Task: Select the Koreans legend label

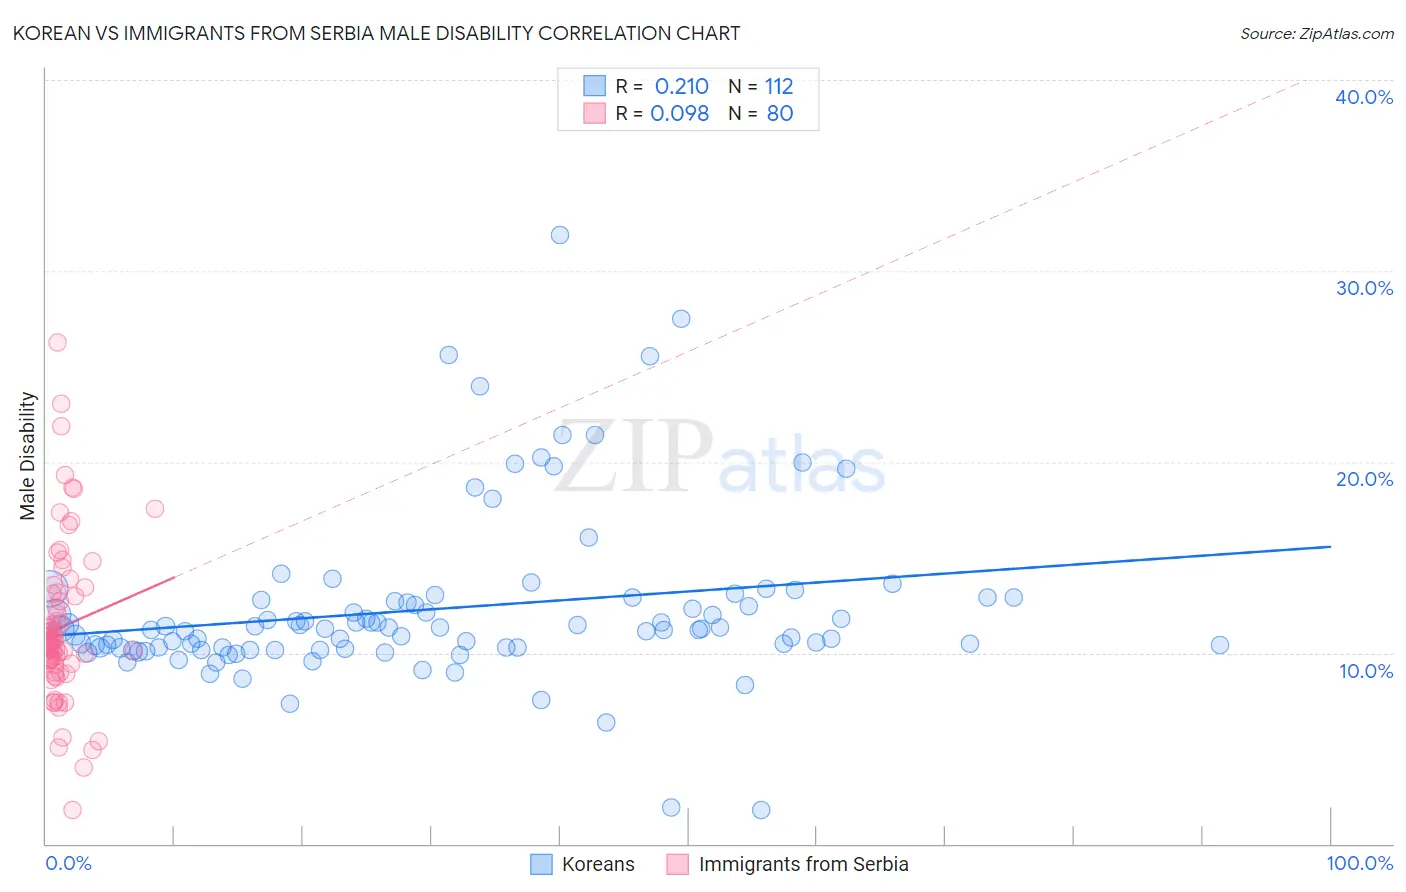Action: (598, 864)
